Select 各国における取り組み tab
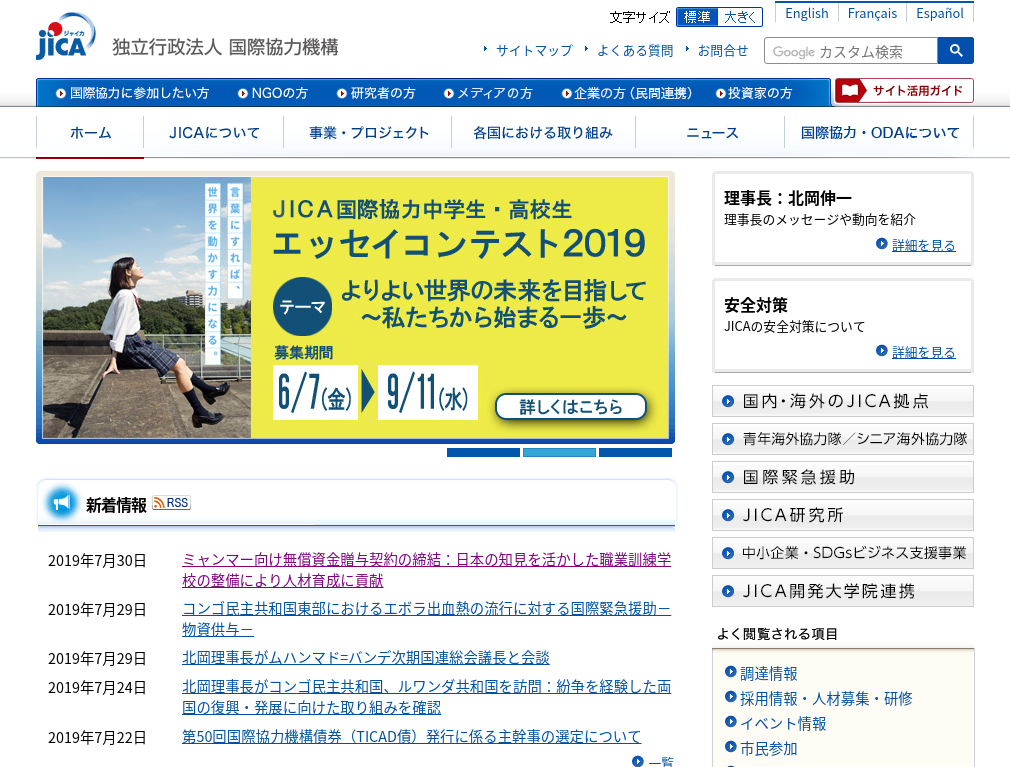This screenshot has width=1010, height=767. point(543,133)
